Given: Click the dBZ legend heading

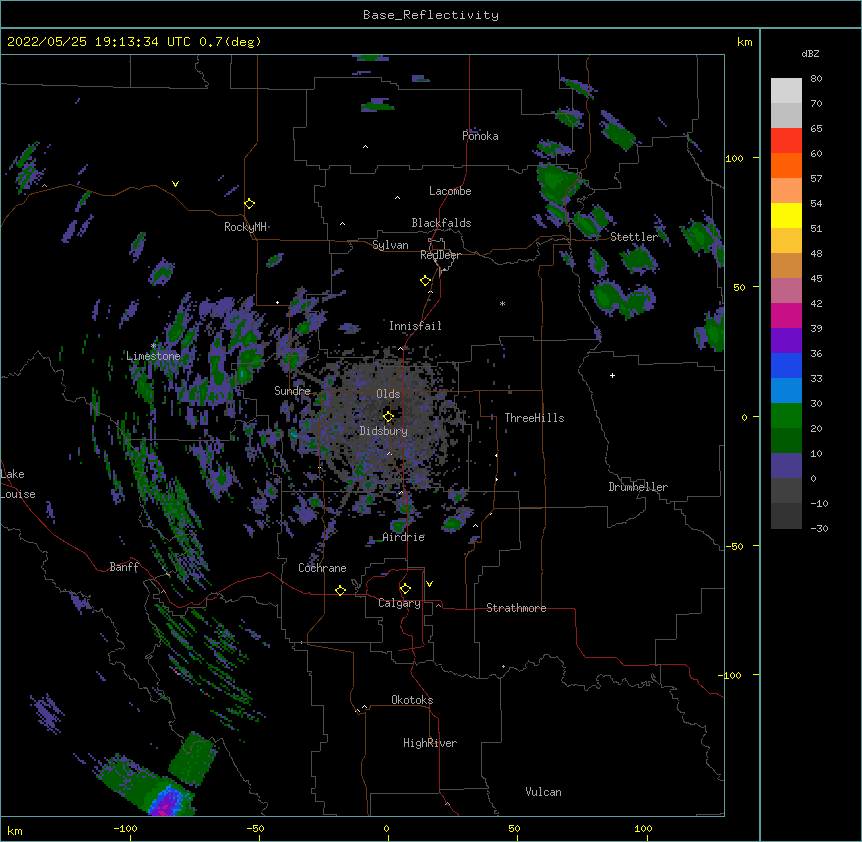Looking at the screenshot, I should coord(810,54).
